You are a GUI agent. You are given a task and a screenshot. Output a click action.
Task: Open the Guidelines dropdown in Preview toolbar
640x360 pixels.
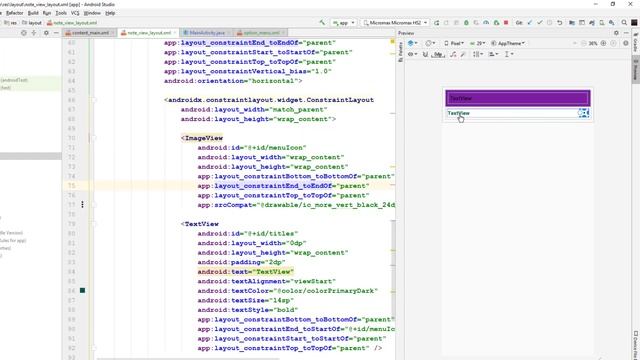[509, 54]
